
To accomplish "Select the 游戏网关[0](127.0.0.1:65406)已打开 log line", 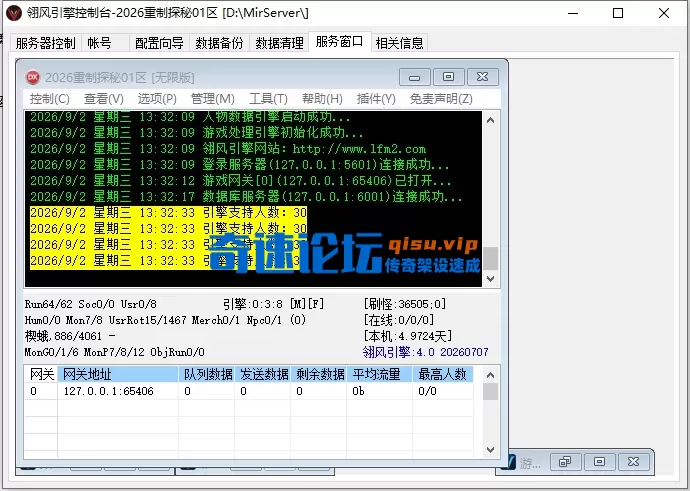I will (241, 180).
